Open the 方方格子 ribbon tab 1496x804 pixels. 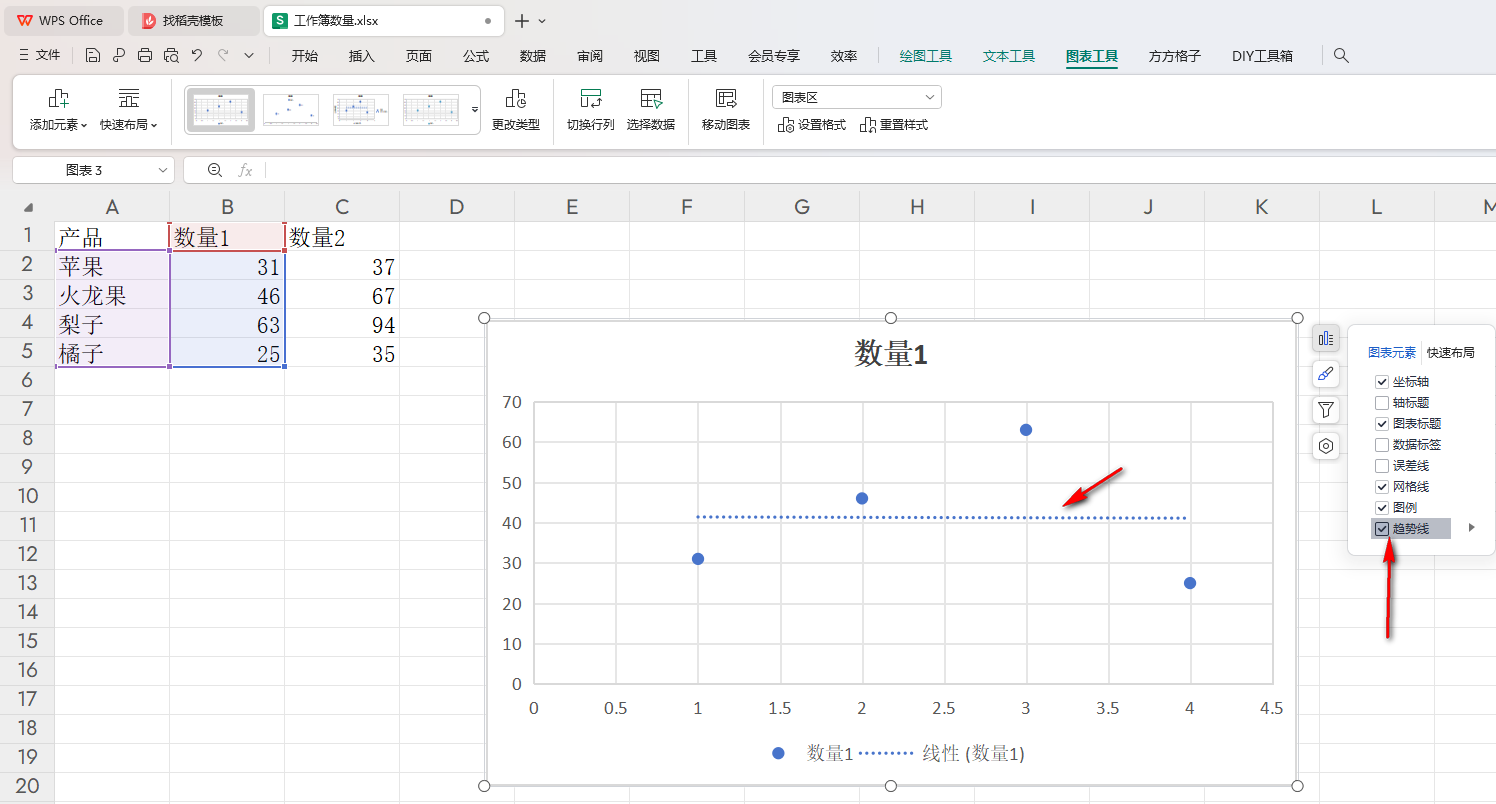(1175, 56)
